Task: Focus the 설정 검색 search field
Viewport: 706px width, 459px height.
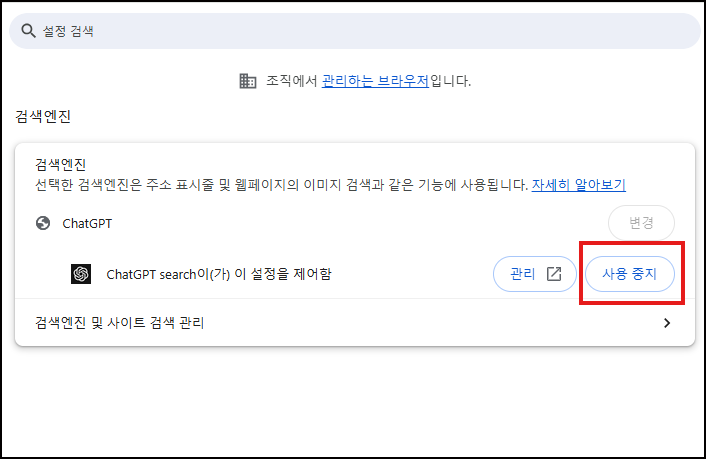Action: [x=354, y=31]
